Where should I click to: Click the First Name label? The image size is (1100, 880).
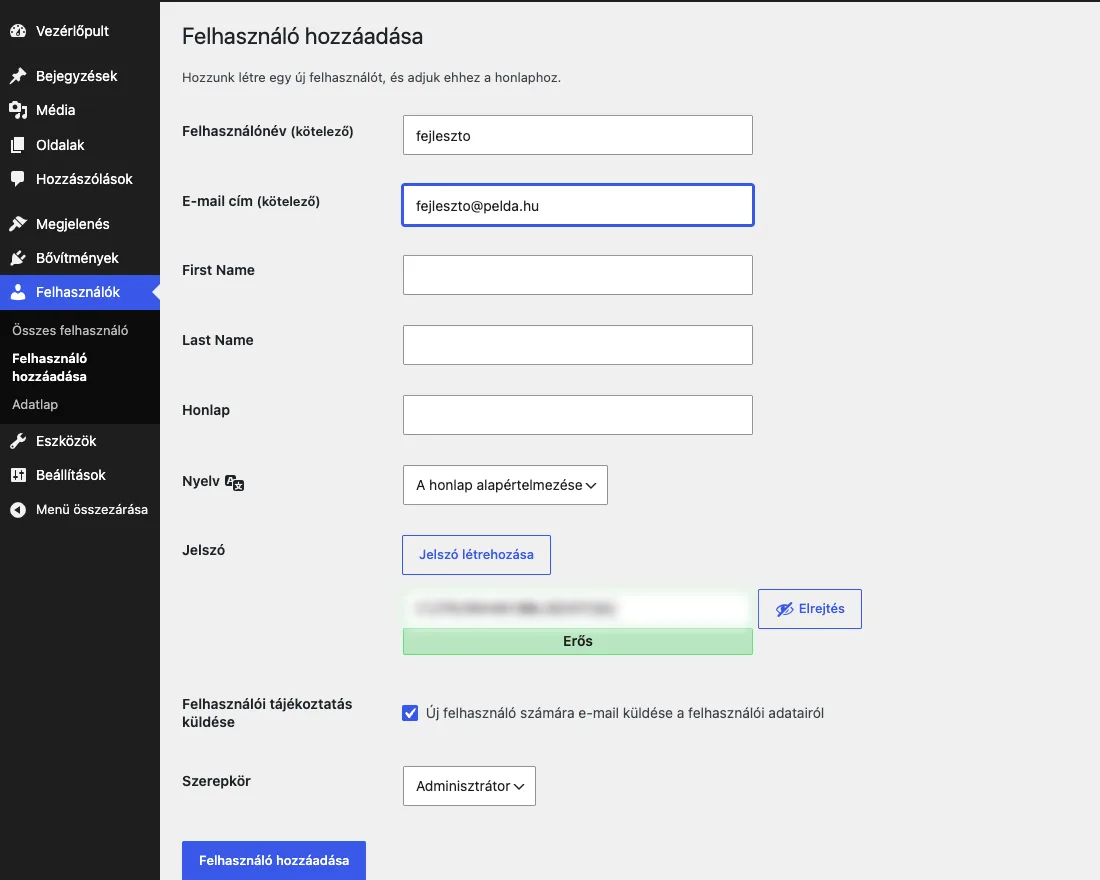(x=218, y=270)
